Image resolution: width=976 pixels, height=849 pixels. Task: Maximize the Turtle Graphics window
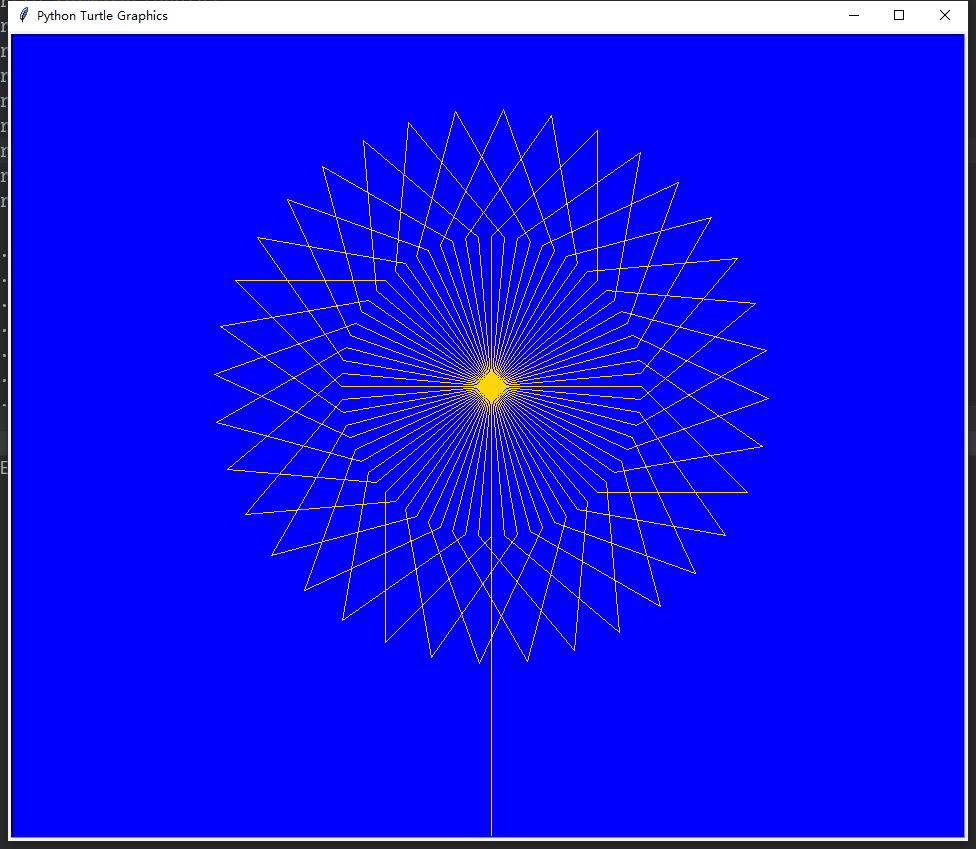coord(899,15)
